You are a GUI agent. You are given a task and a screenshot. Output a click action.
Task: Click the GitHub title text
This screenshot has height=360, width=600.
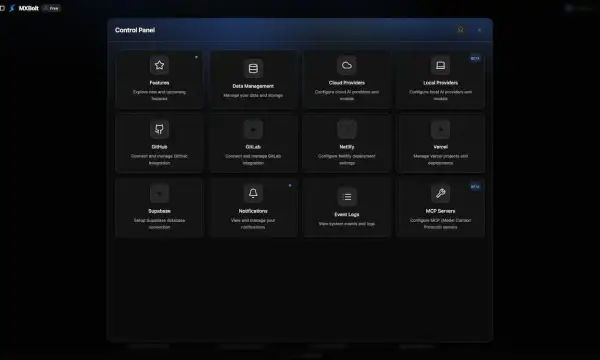pyautogui.click(x=159, y=147)
